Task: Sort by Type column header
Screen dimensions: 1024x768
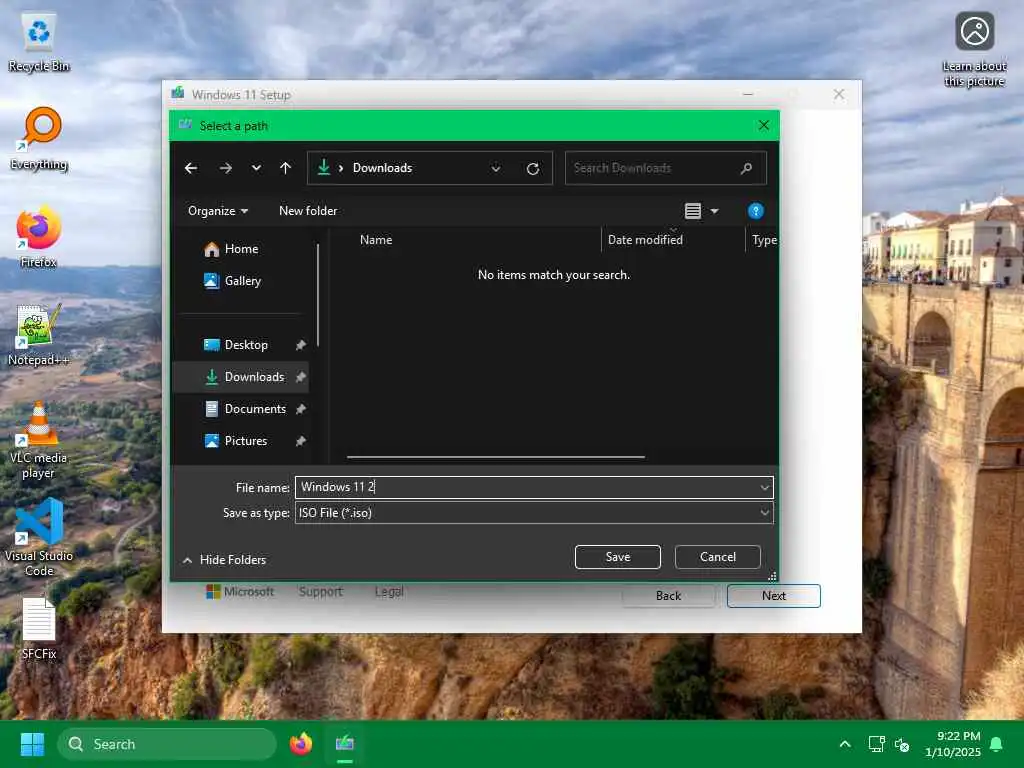Action: (763, 240)
